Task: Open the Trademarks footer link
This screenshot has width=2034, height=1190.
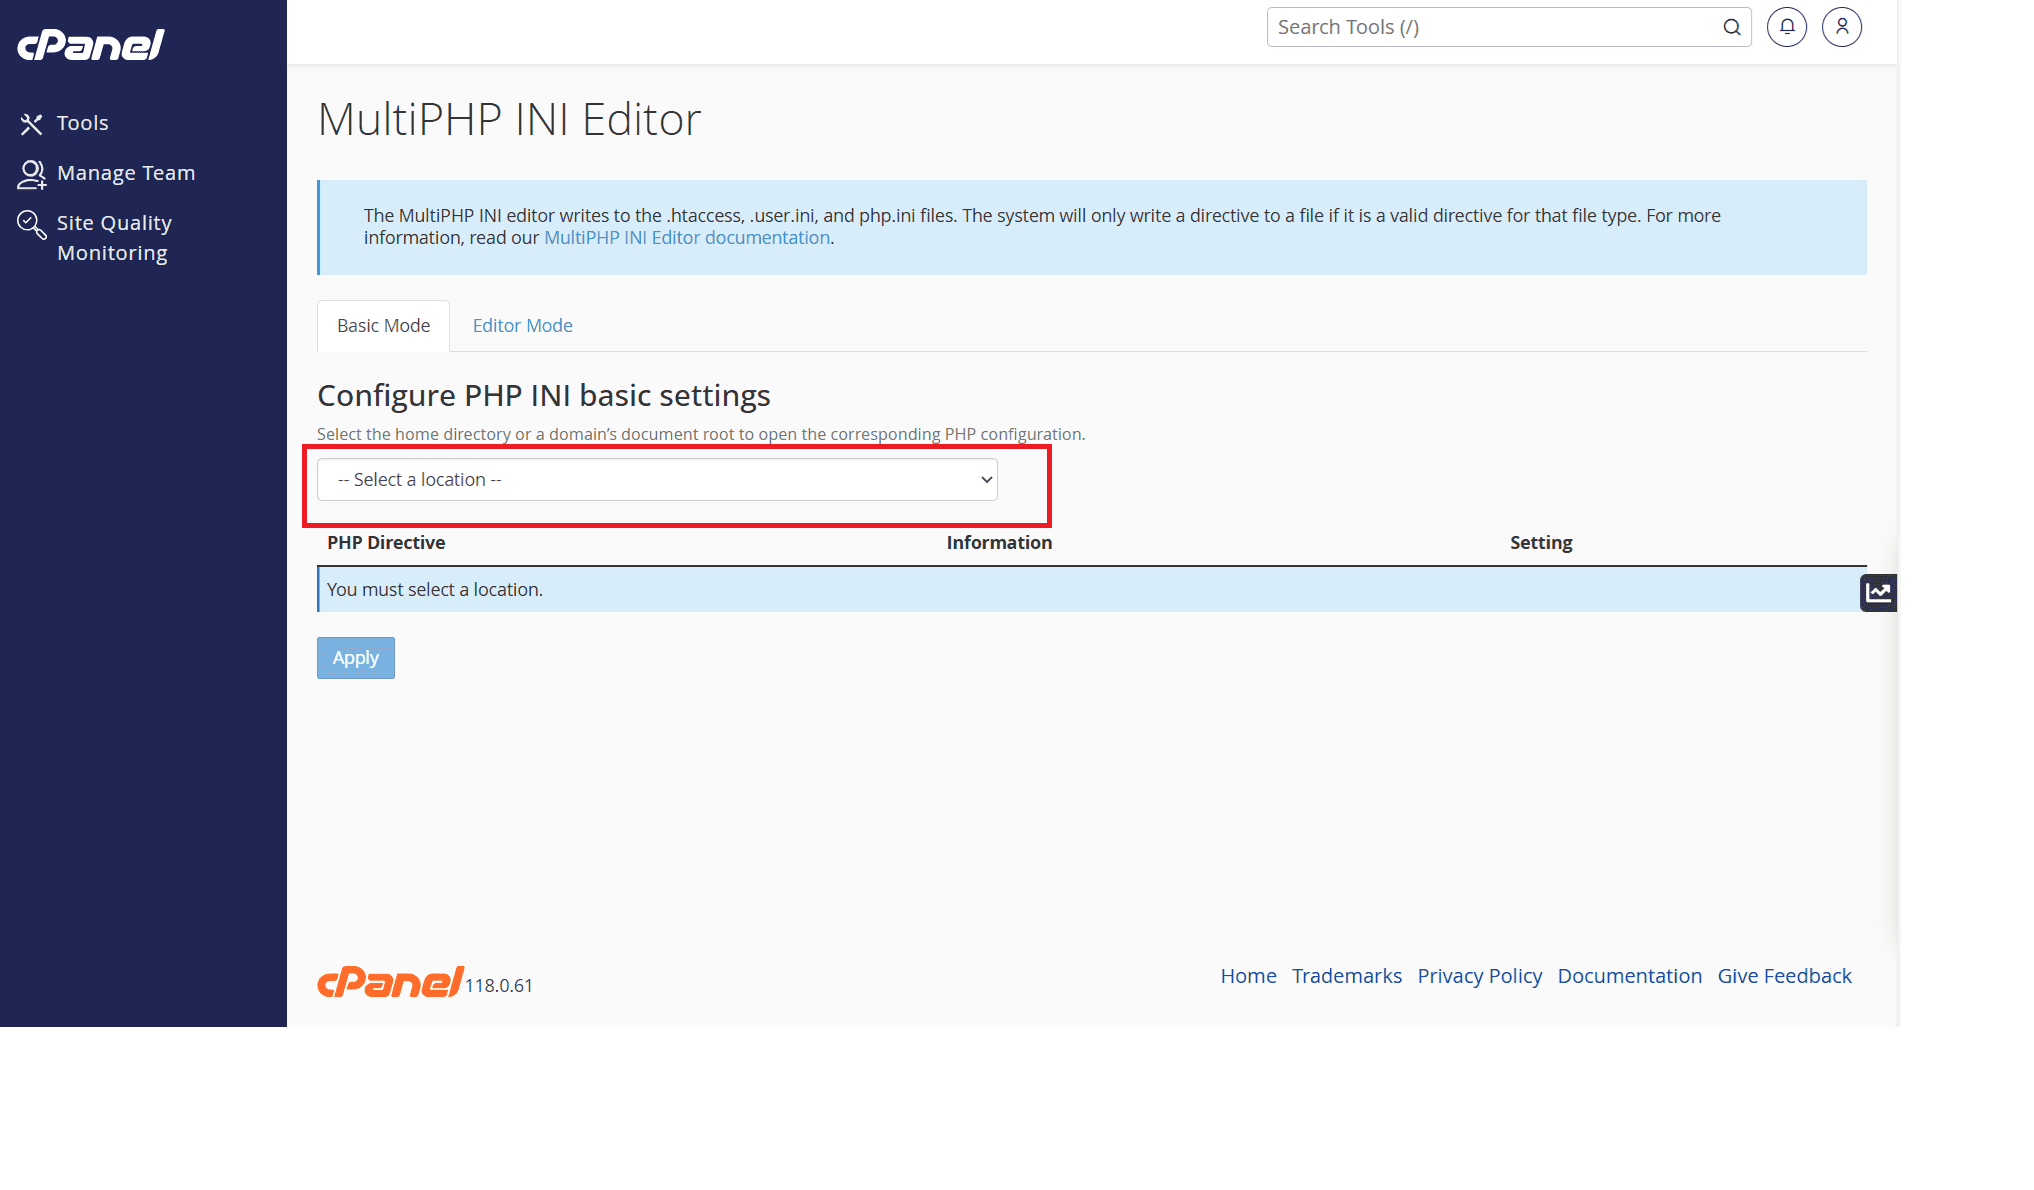Action: pos(1346,976)
